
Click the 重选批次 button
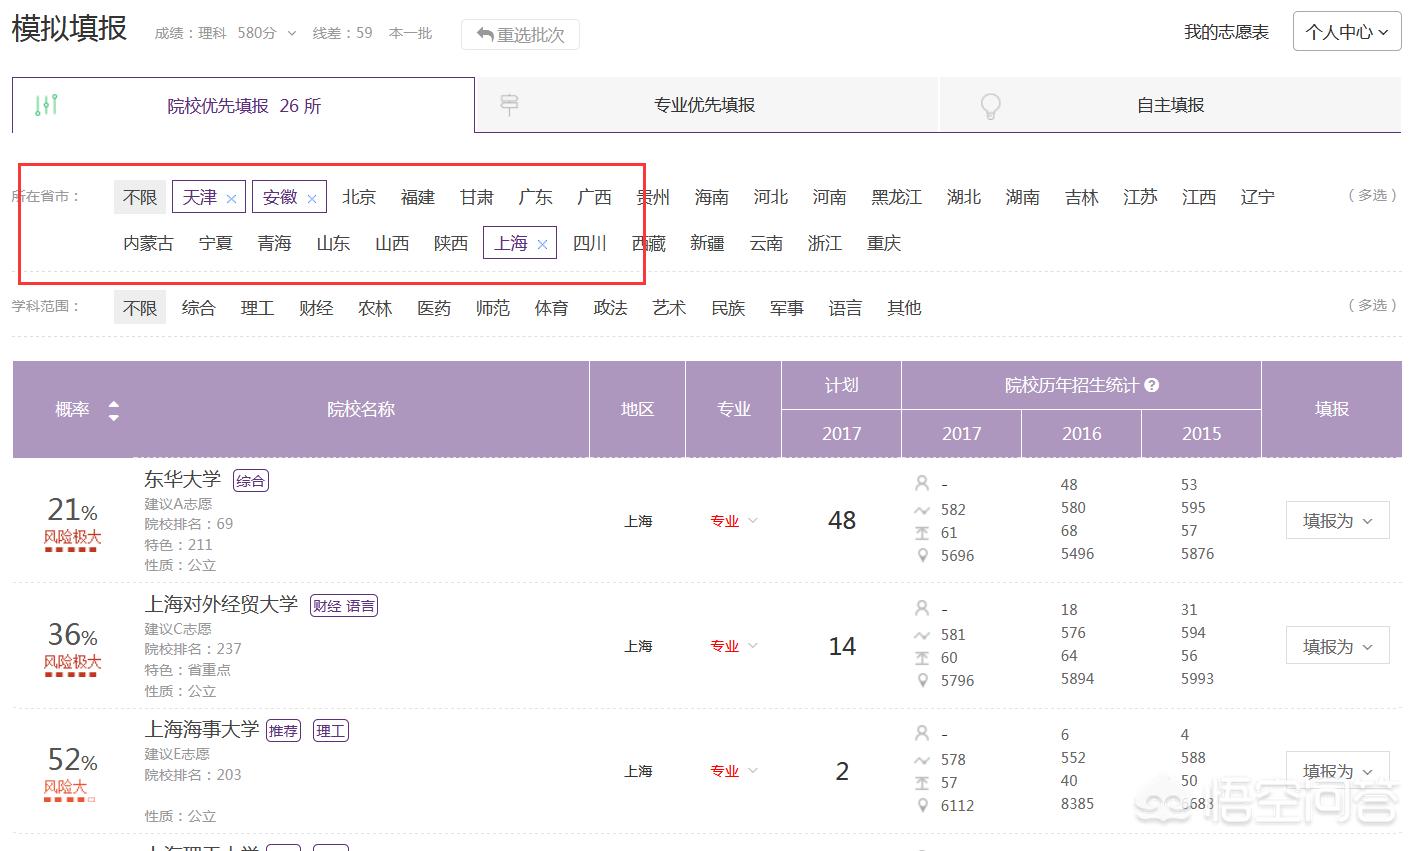point(520,35)
